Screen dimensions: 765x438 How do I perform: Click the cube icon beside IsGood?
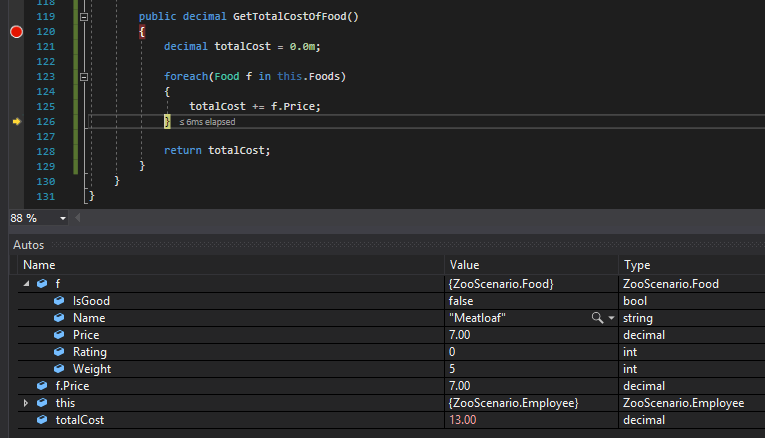coord(59,301)
